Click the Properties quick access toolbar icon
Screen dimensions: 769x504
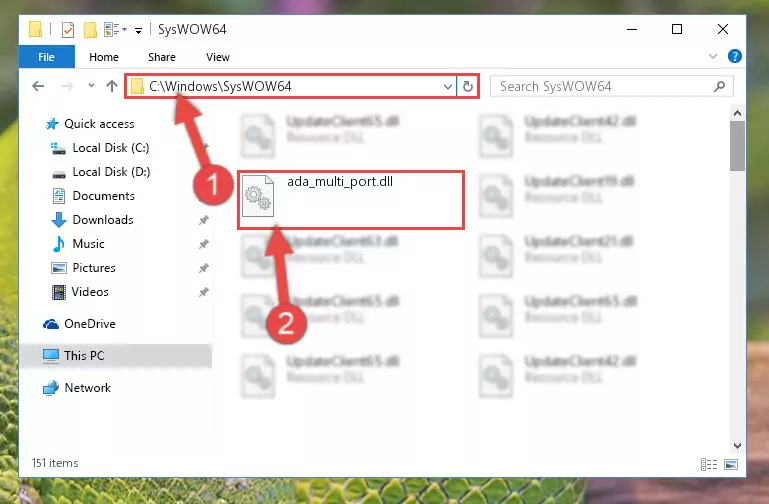[68, 30]
